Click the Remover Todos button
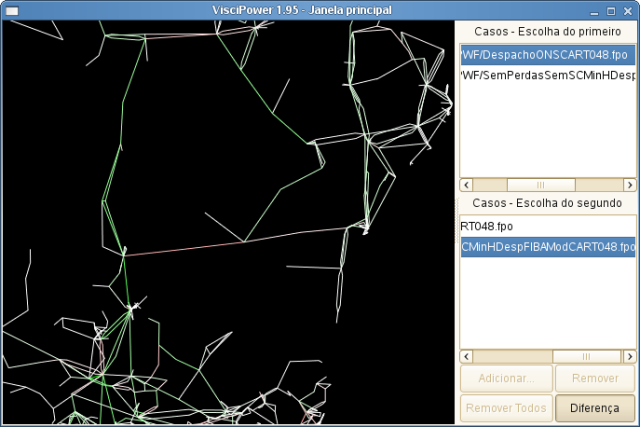This screenshot has height=427, width=640. click(x=507, y=408)
